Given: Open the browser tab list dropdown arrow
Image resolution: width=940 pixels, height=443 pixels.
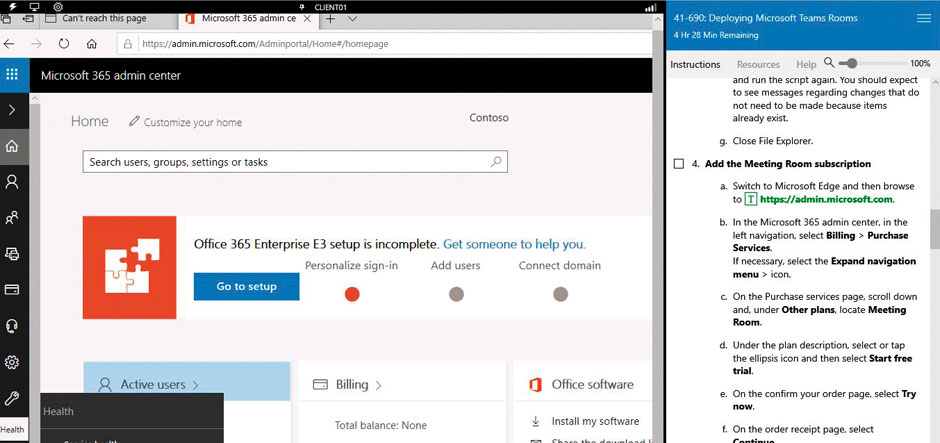Looking at the screenshot, I should coord(352,18).
